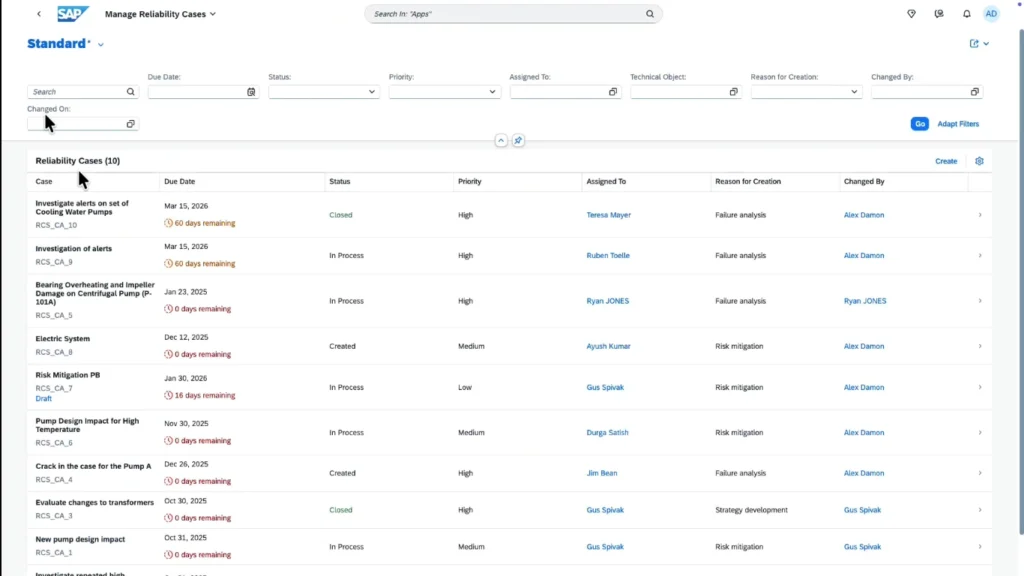Open the AD user profile avatar

tap(991, 14)
